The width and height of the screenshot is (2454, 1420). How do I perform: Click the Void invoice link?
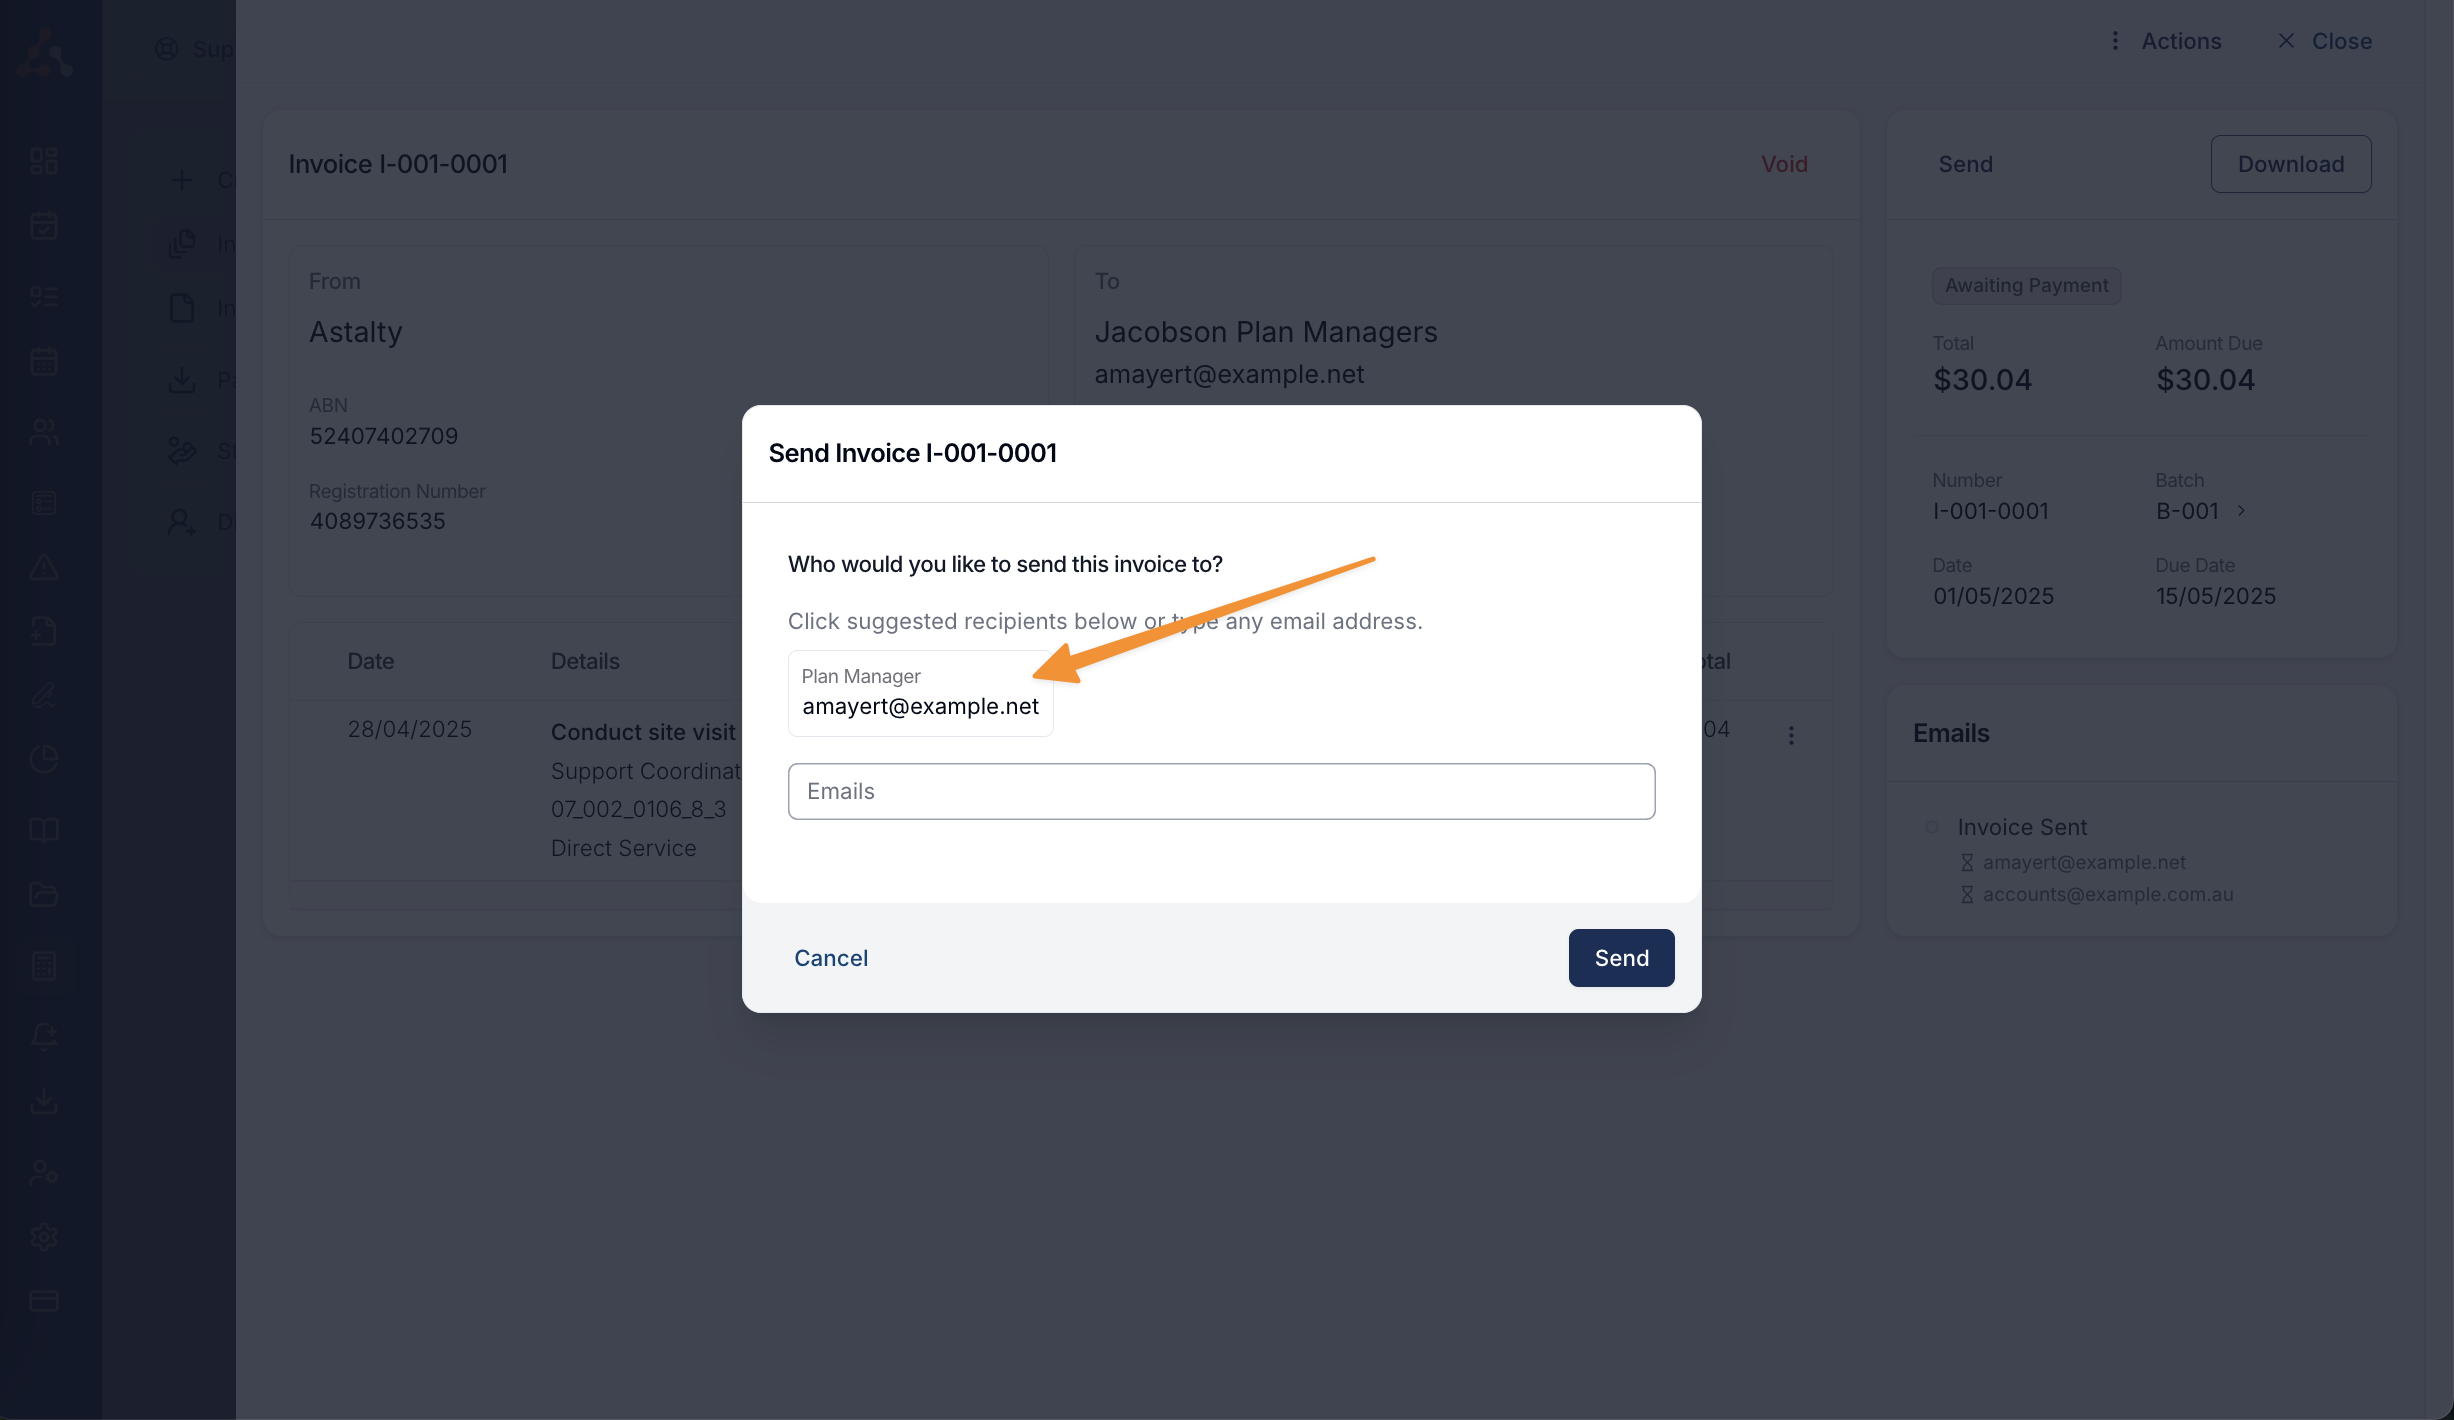(x=1784, y=164)
